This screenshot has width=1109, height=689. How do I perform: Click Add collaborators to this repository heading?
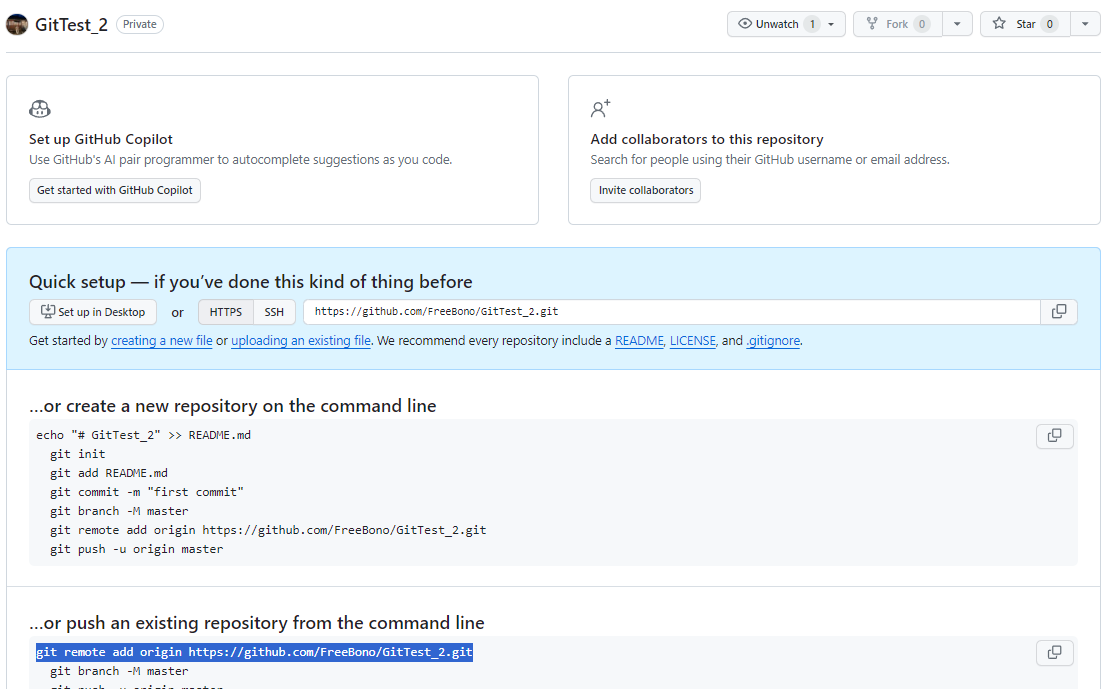707,139
